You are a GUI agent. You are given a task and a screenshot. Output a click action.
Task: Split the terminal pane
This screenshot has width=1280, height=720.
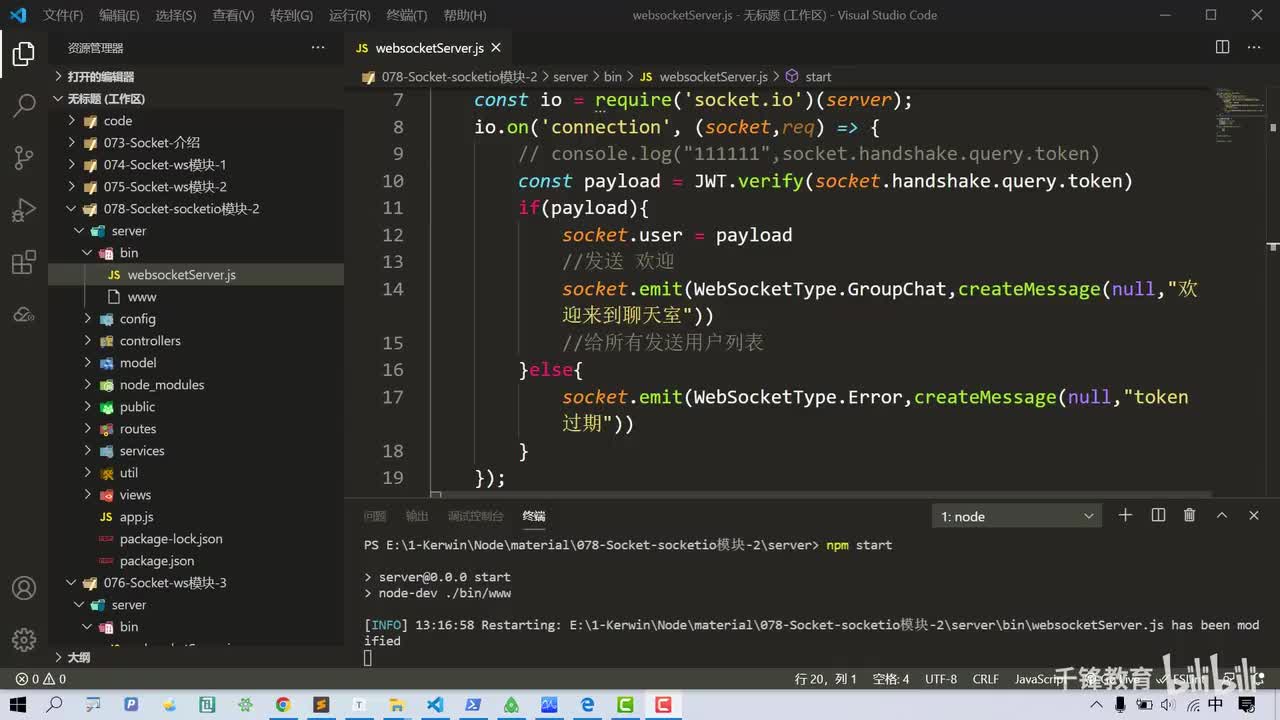pyautogui.click(x=1158, y=515)
